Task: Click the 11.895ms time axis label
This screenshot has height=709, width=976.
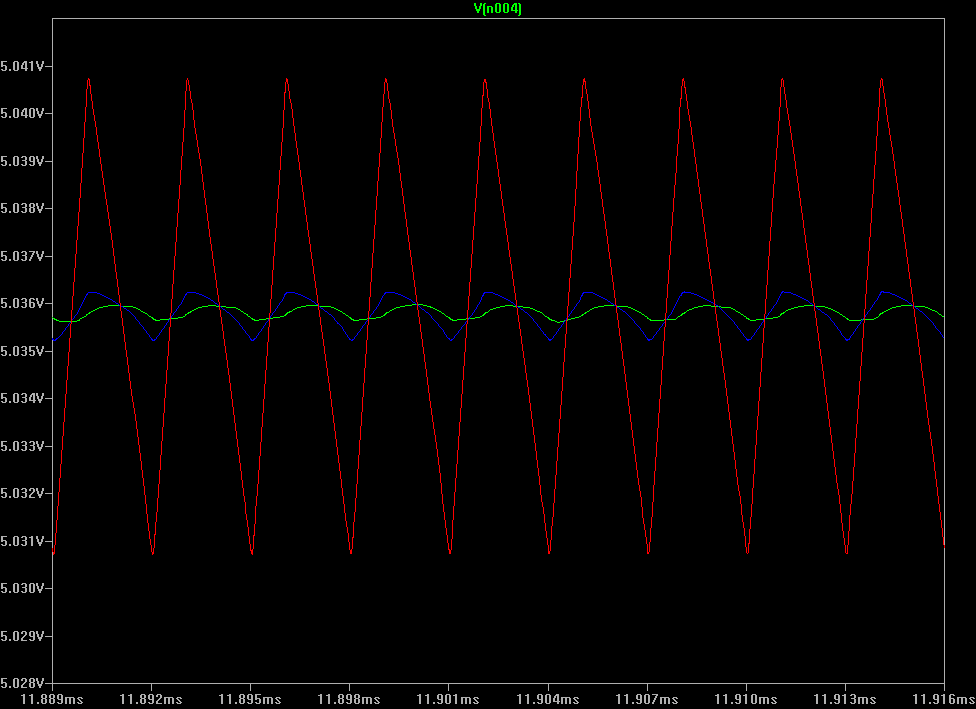Action: coord(249,698)
